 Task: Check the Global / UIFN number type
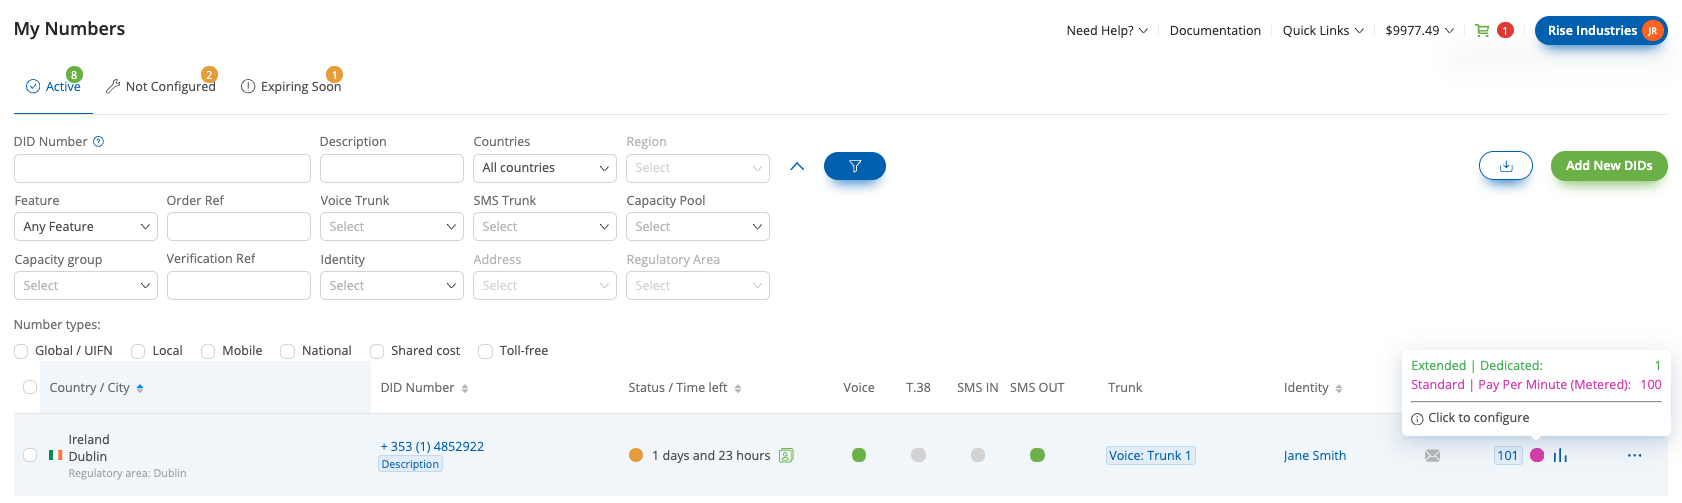tap(21, 351)
